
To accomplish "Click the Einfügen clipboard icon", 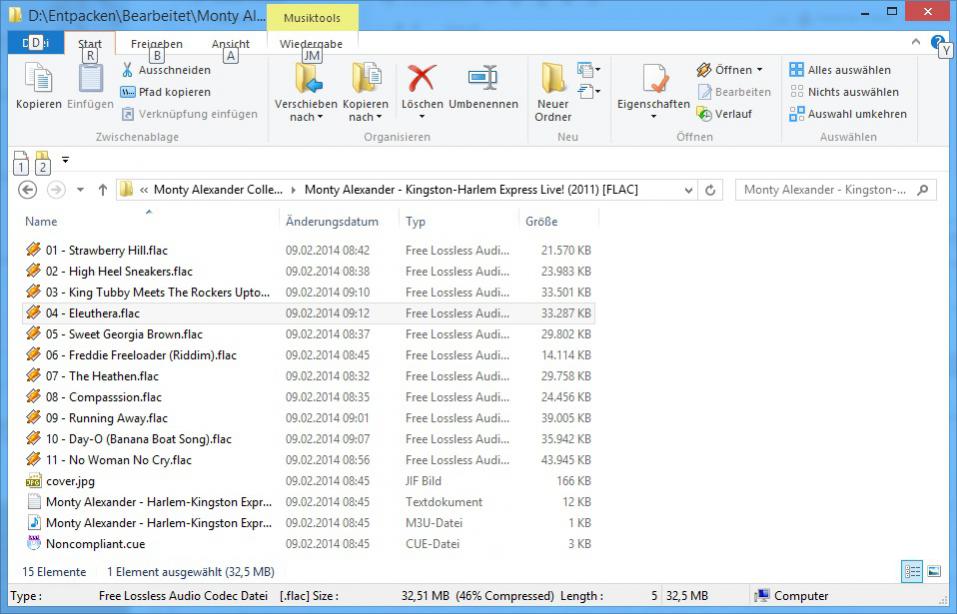I will point(90,80).
